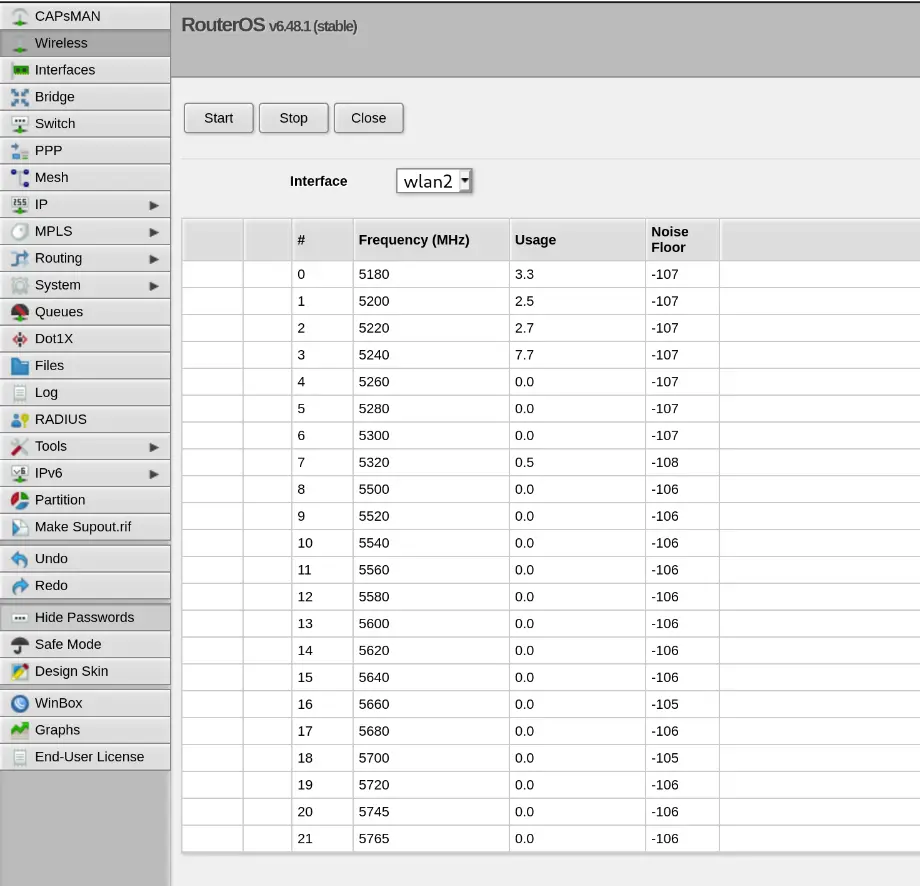Open the Interface wlan2 dropdown
This screenshot has height=886, width=920.
point(434,181)
